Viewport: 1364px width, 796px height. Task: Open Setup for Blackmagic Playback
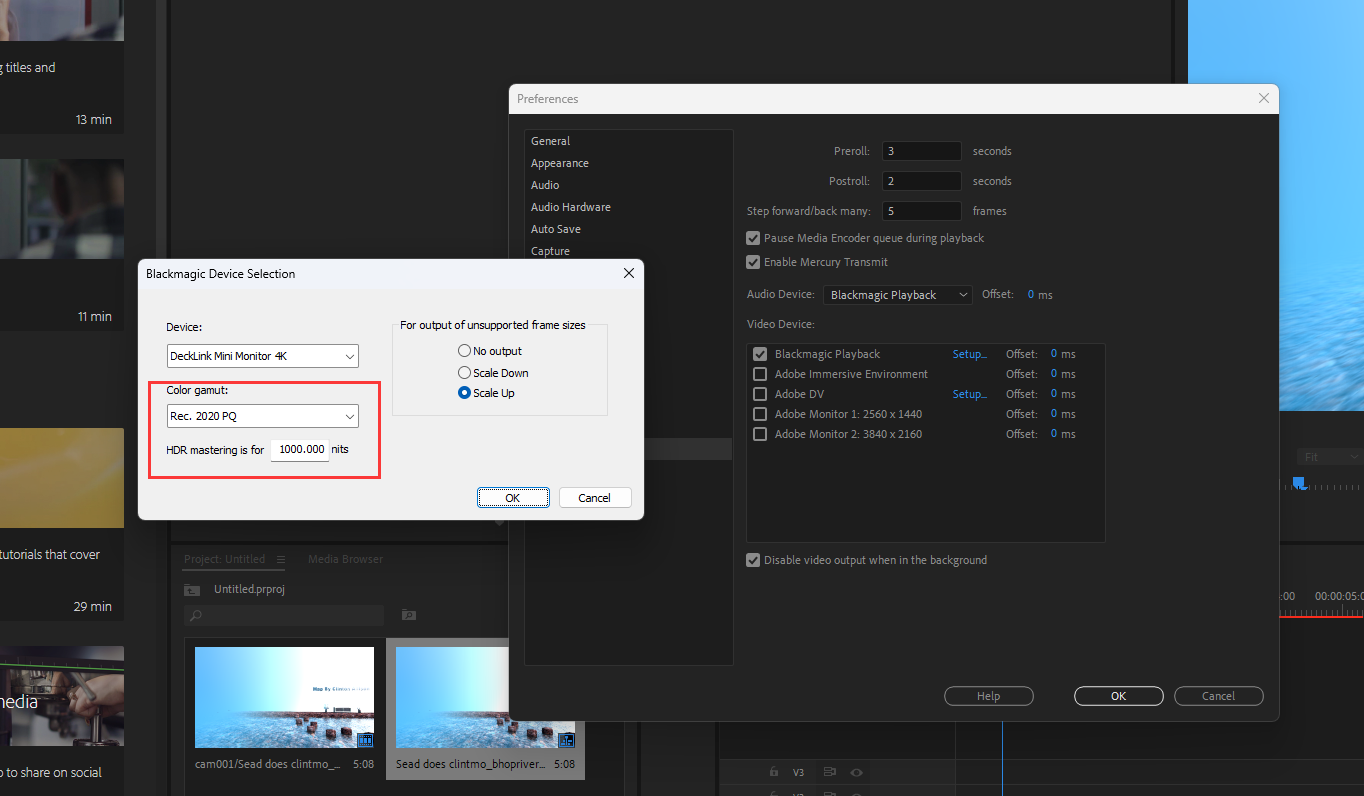click(x=969, y=353)
